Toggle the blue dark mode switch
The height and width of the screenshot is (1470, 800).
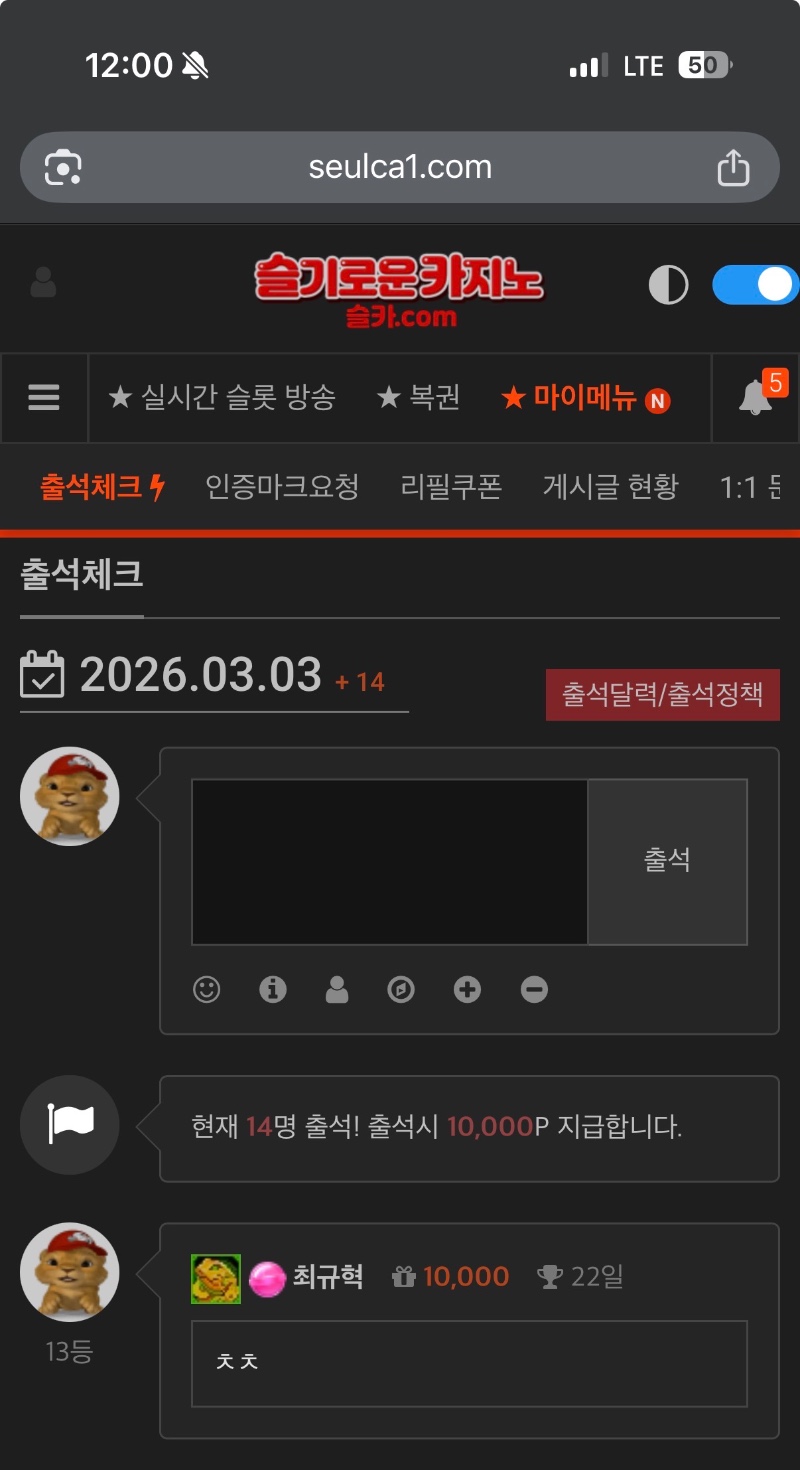755,285
